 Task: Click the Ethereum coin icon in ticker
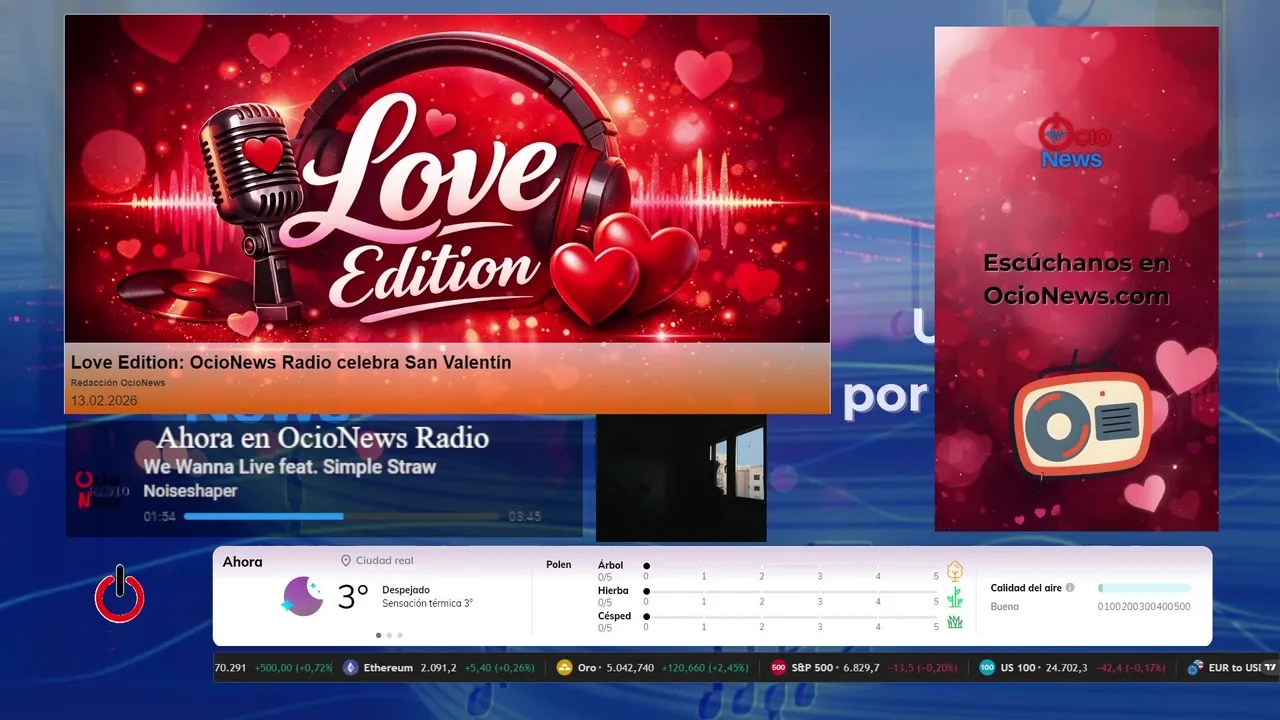pos(350,668)
